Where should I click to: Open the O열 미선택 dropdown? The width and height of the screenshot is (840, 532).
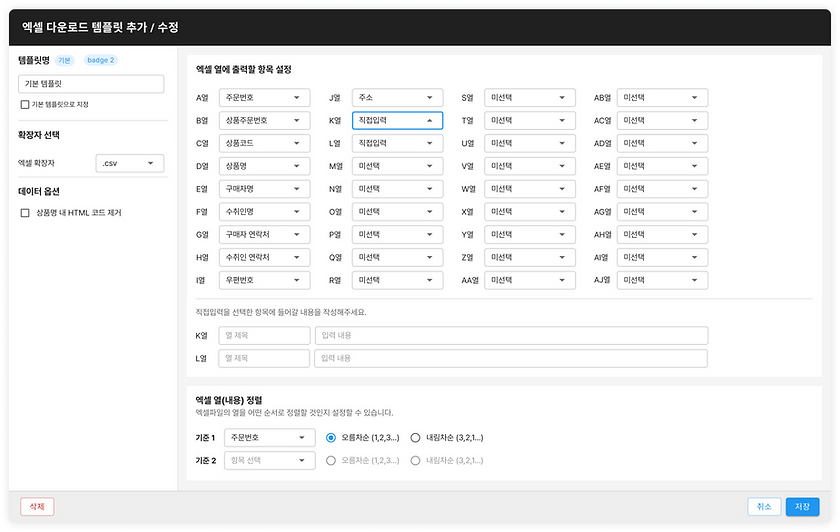pos(398,212)
